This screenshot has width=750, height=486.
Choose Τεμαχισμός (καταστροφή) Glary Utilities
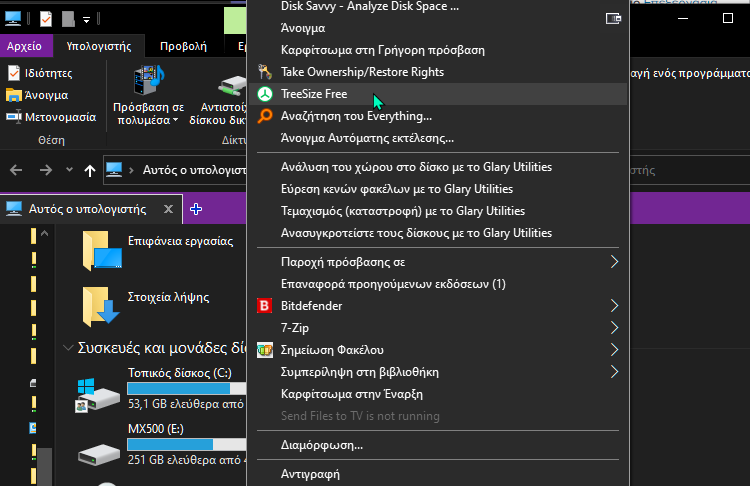coord(438,210)
